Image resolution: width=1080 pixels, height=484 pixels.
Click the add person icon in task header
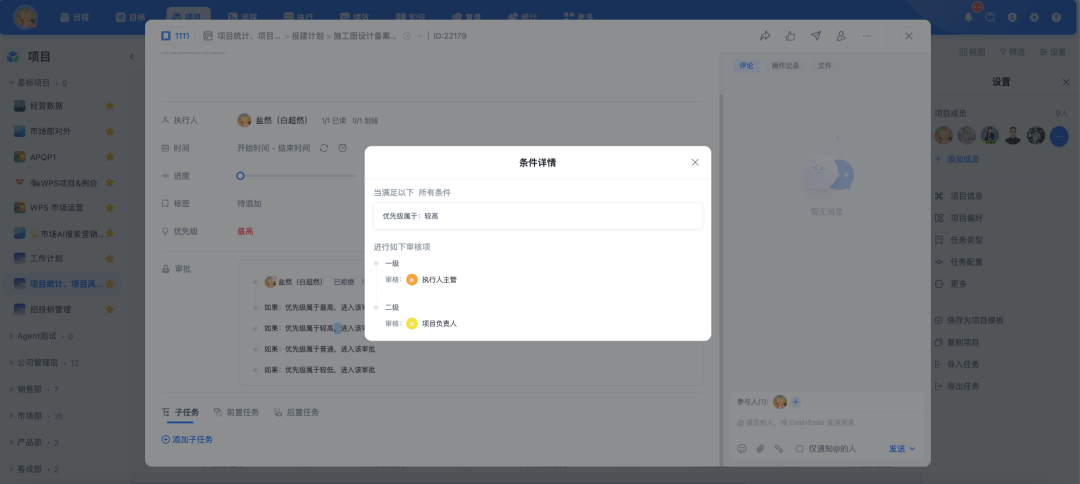[x=841, y=36]
